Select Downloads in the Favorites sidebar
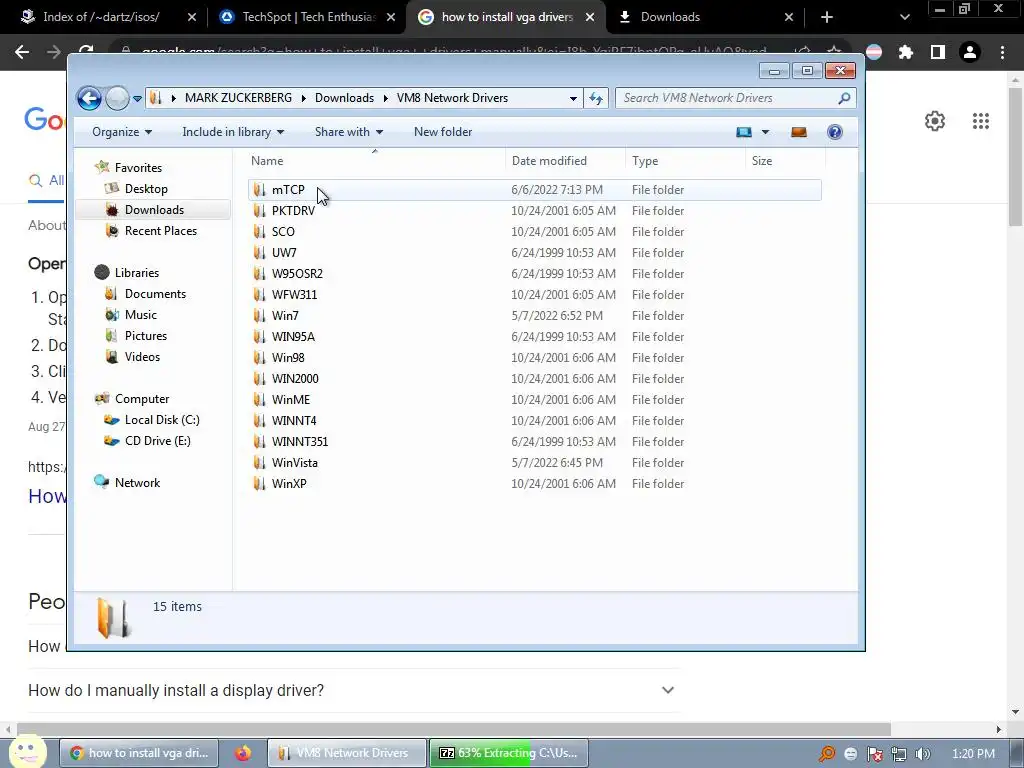Viewport: 1024px width, 768px height. (154, 210)
